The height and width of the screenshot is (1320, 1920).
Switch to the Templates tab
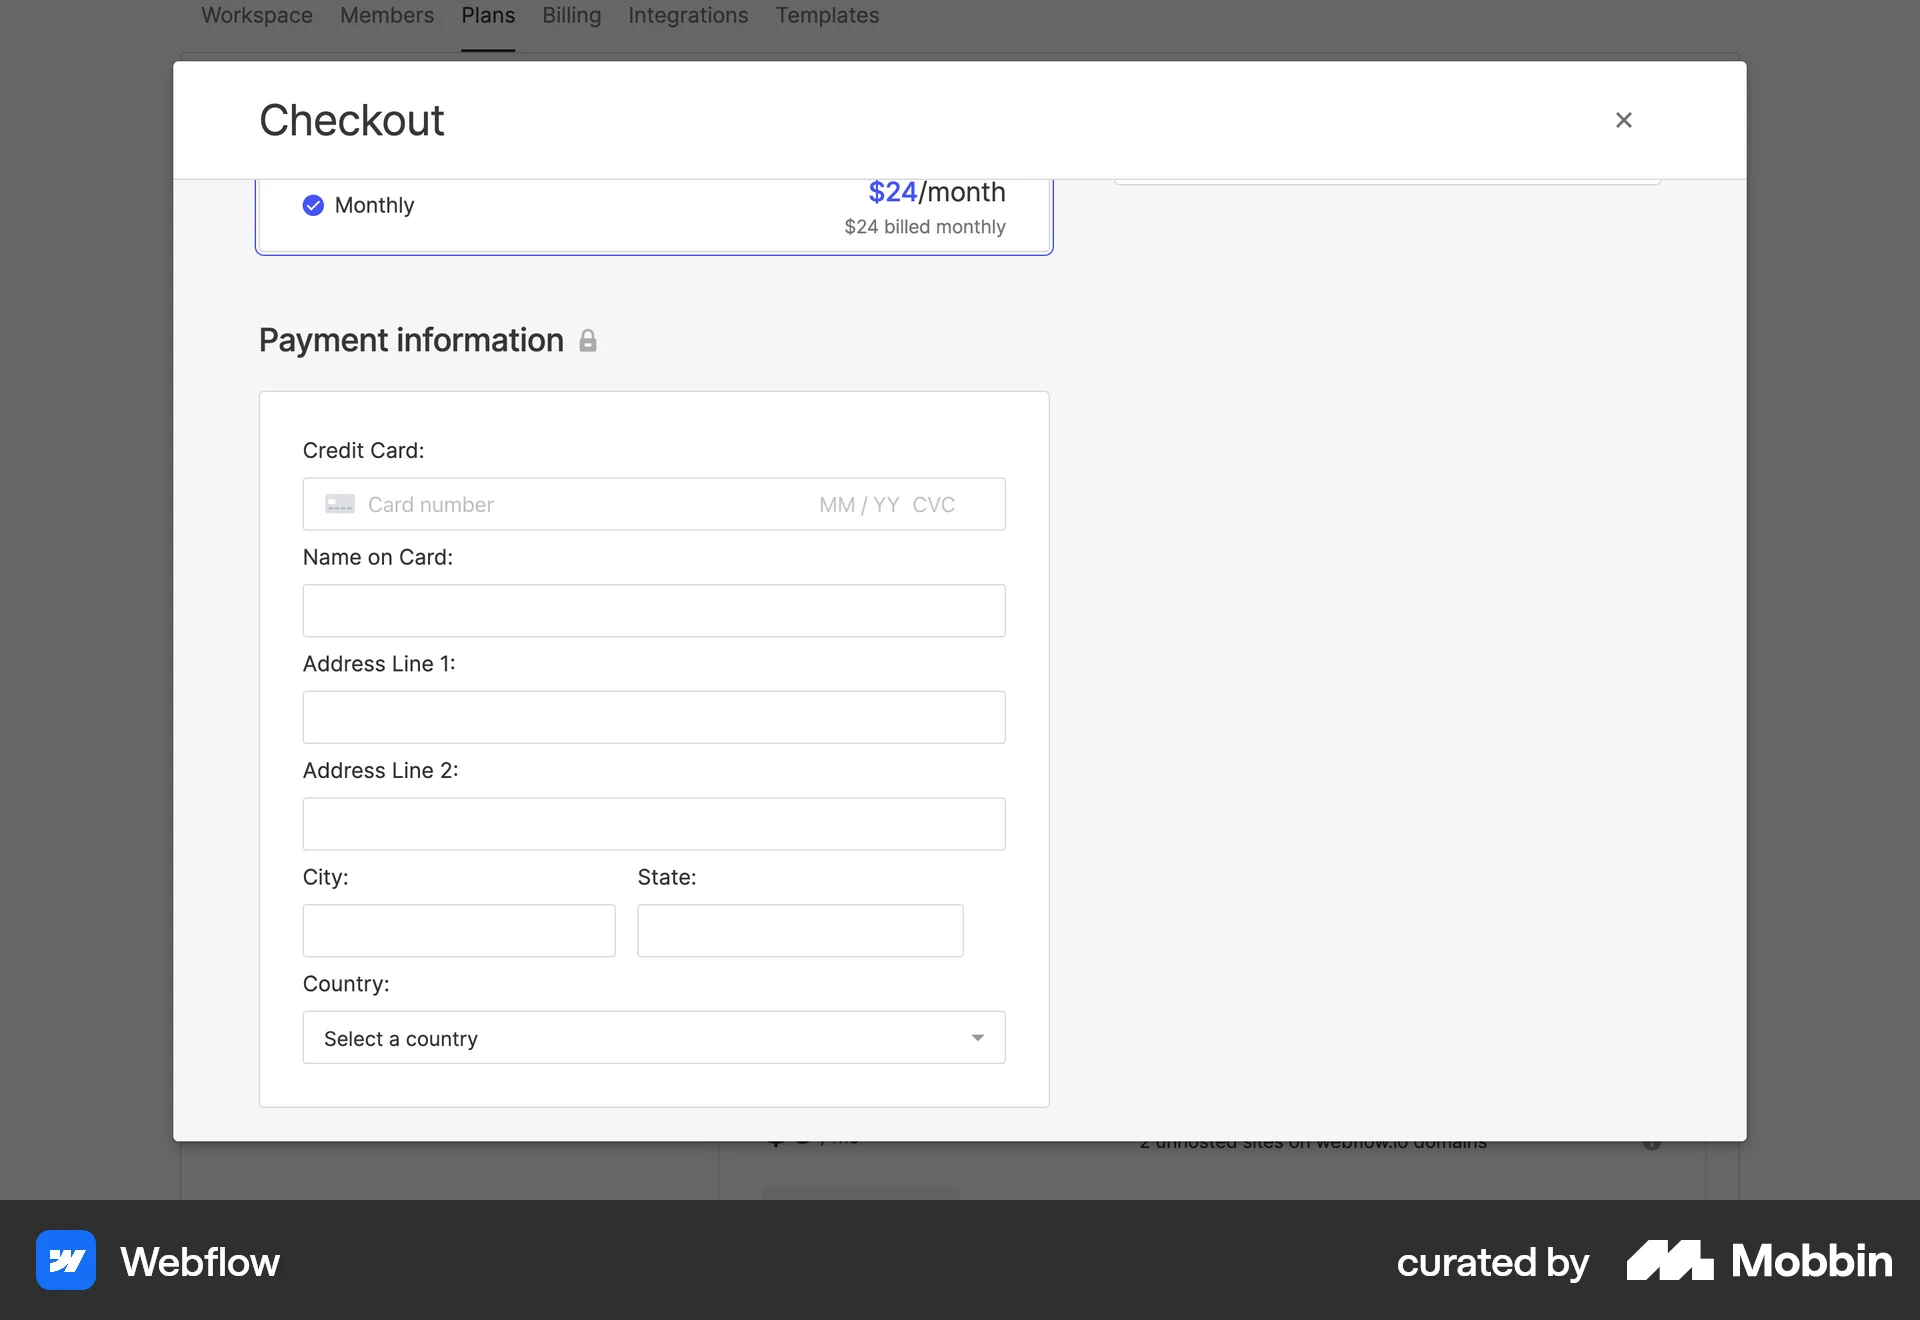[x=827, y=15]
